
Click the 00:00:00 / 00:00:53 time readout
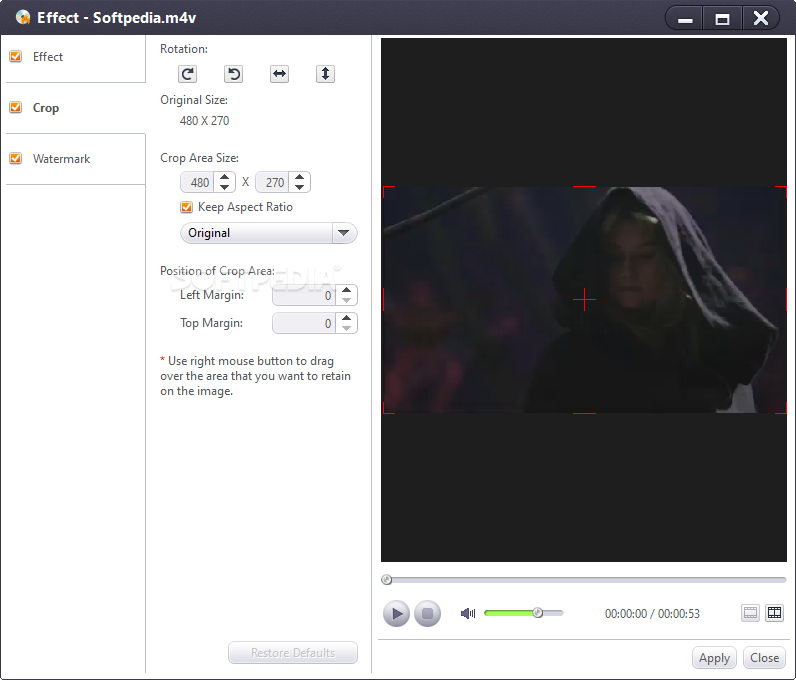[652, 614]
